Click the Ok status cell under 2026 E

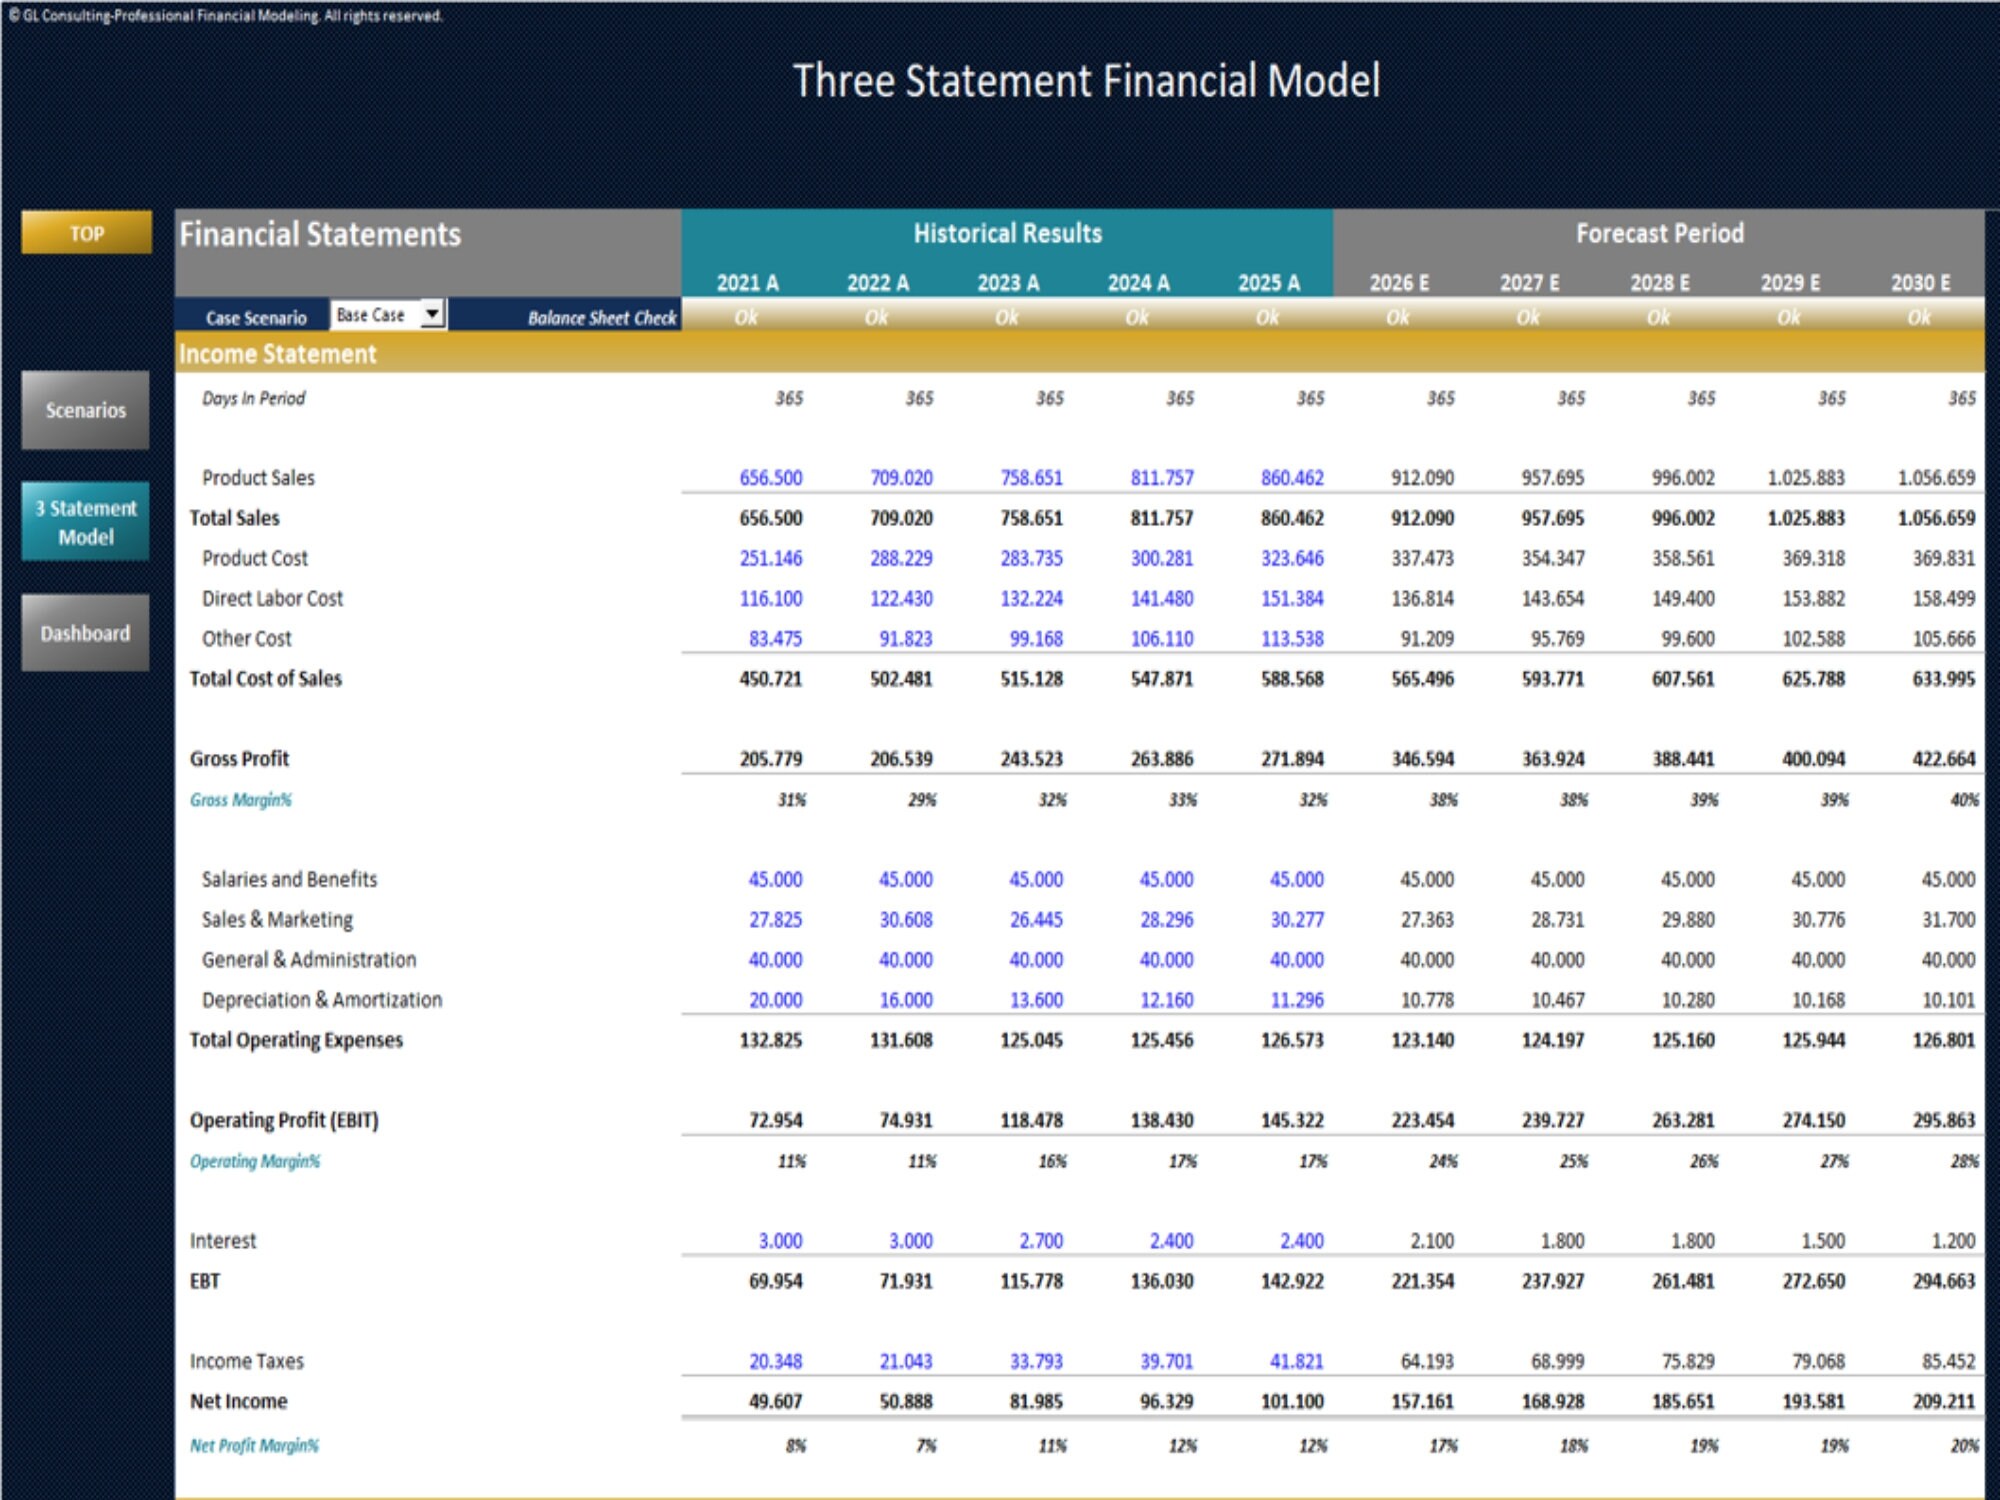point(1398,314)
